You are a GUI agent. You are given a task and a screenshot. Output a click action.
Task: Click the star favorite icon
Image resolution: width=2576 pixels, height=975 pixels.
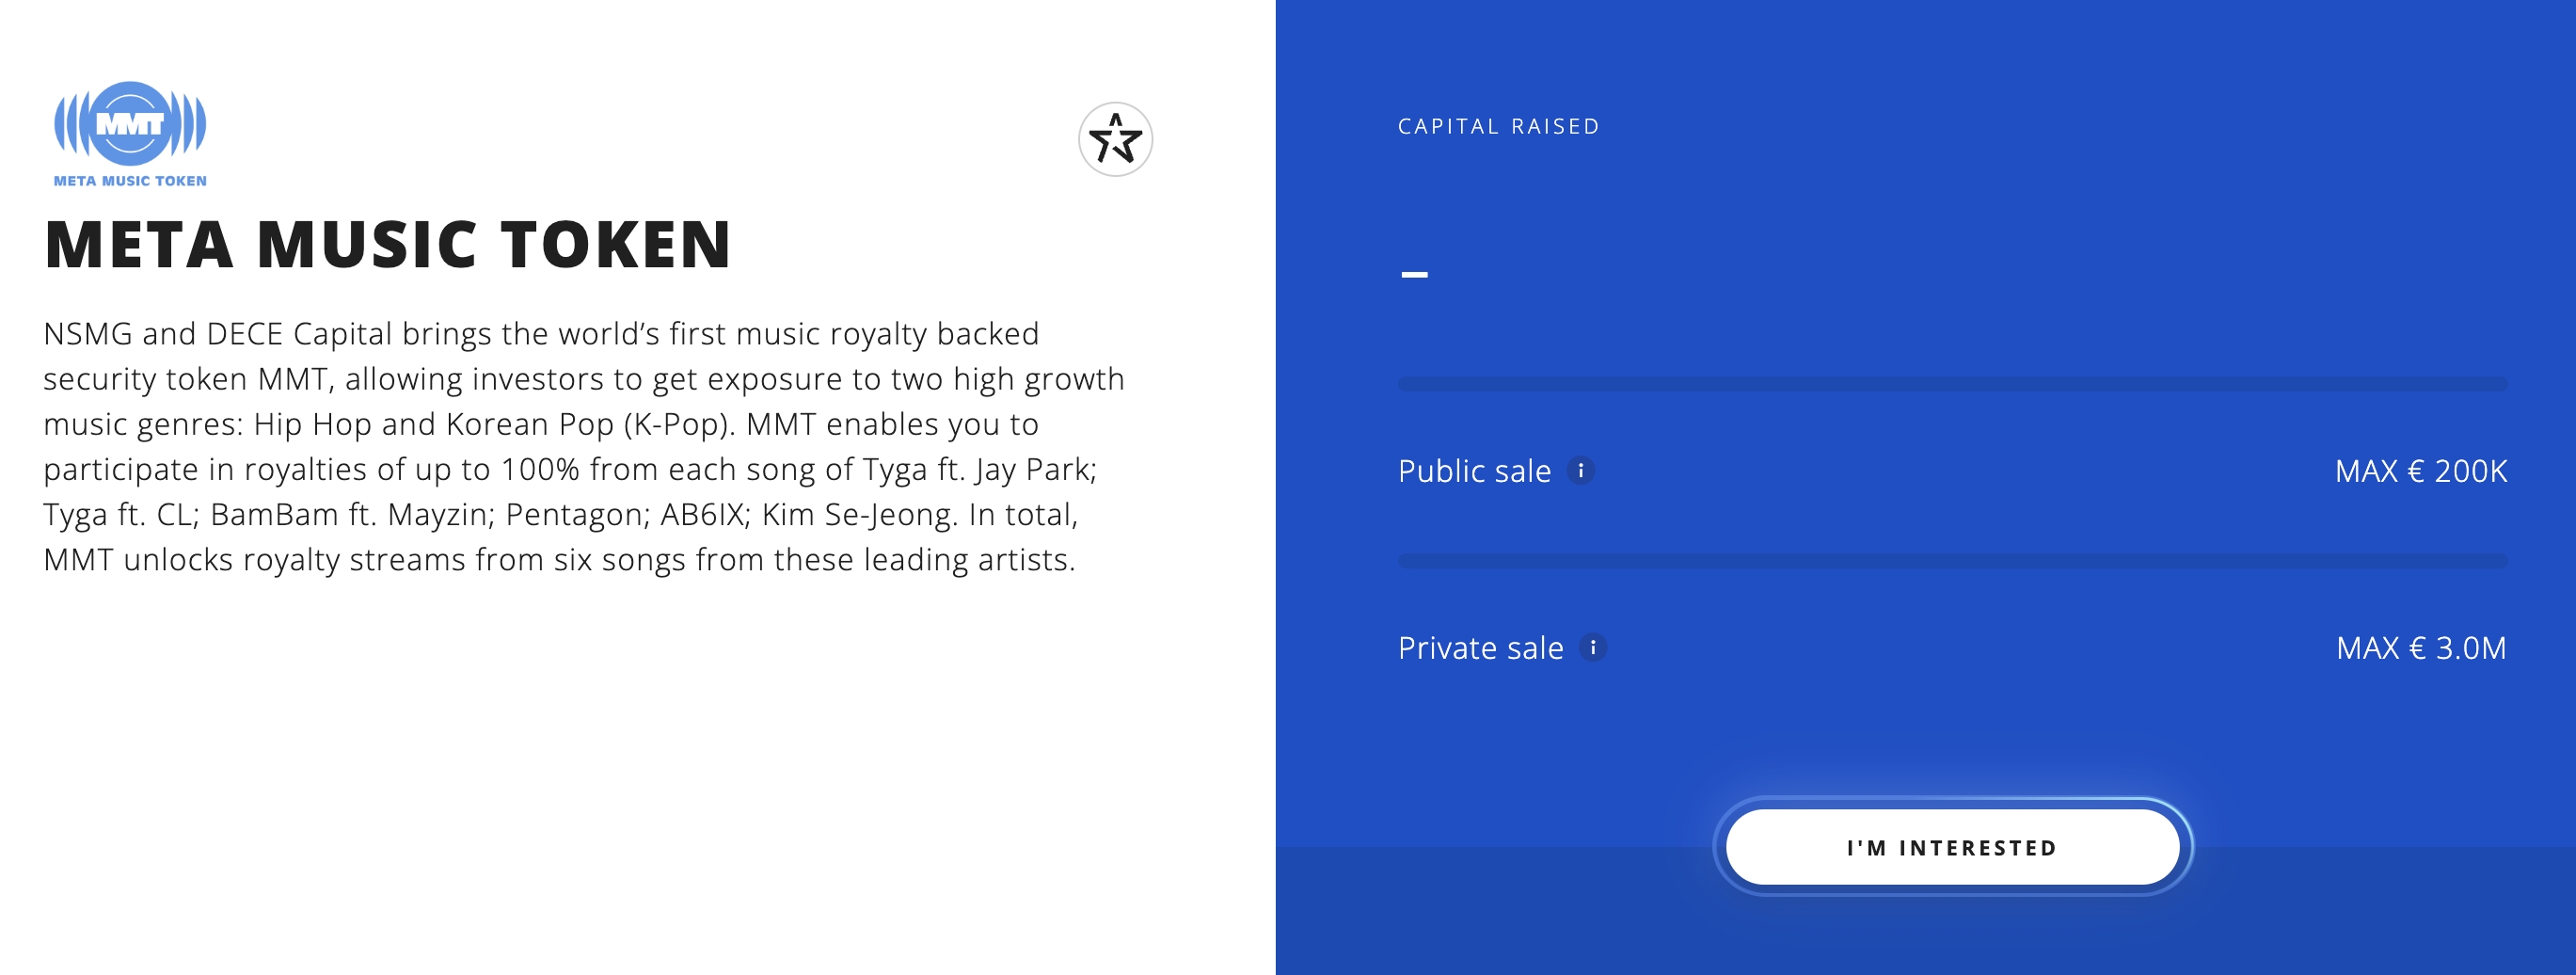[1115, 139]
